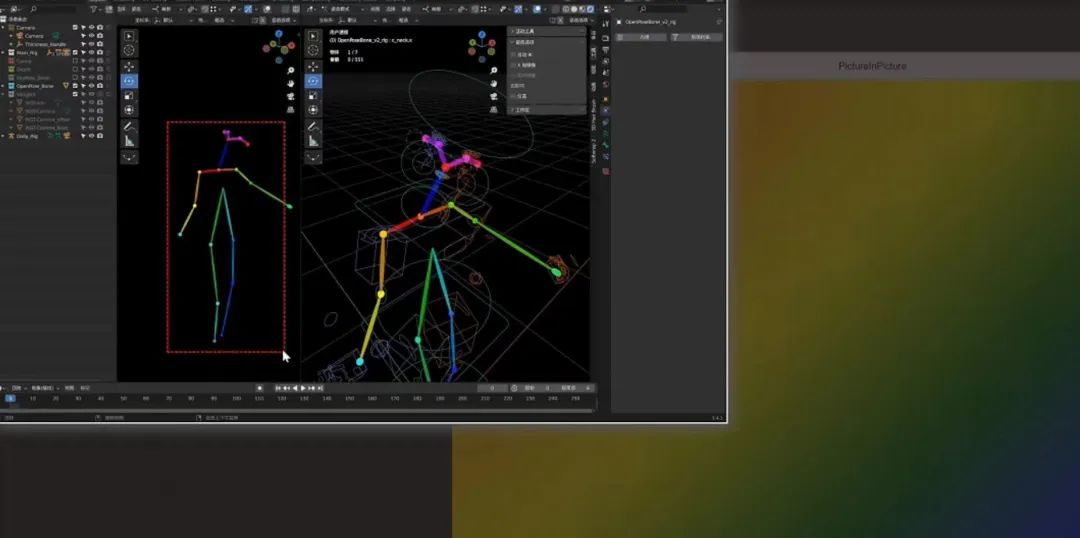The height and width of the screenshot is (538, 1080).
Task: Enable X 轴镜像 checkbox in pose options
Action: (513, 64)
